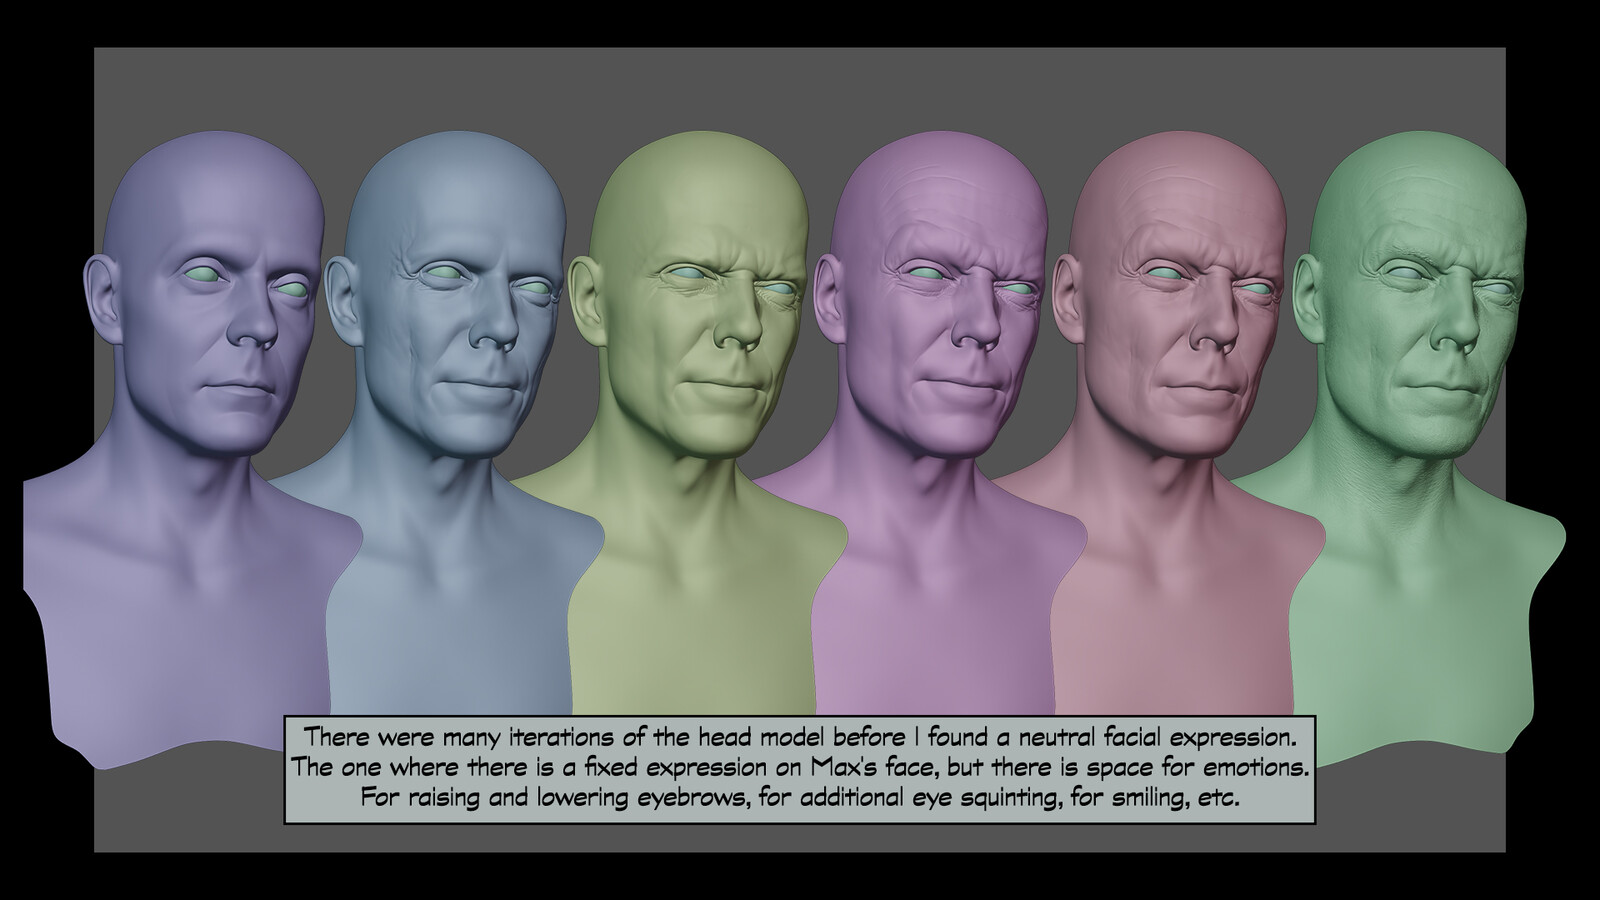The image size is (1600, 900).
Task: Select the olive-green third head bust
Action: pyautogui.click(x=680, y=420)
